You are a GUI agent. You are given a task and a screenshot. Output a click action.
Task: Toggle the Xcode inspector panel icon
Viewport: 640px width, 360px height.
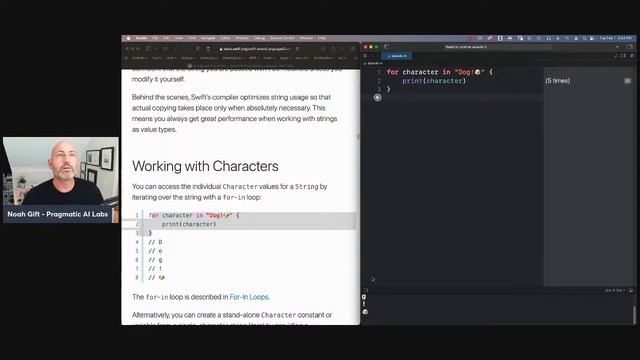click(x=630, y=47)
